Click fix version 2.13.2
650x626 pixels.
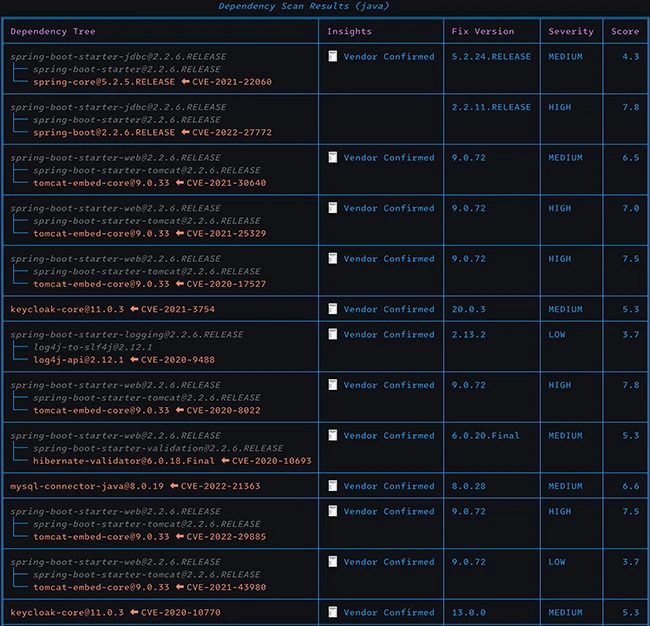point(468,335)
